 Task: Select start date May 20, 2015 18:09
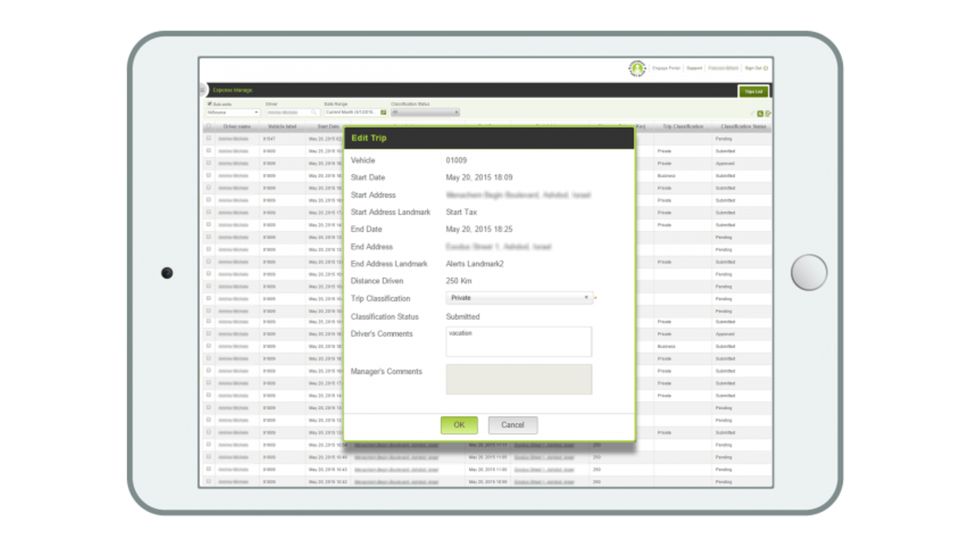tap(479, 177)
